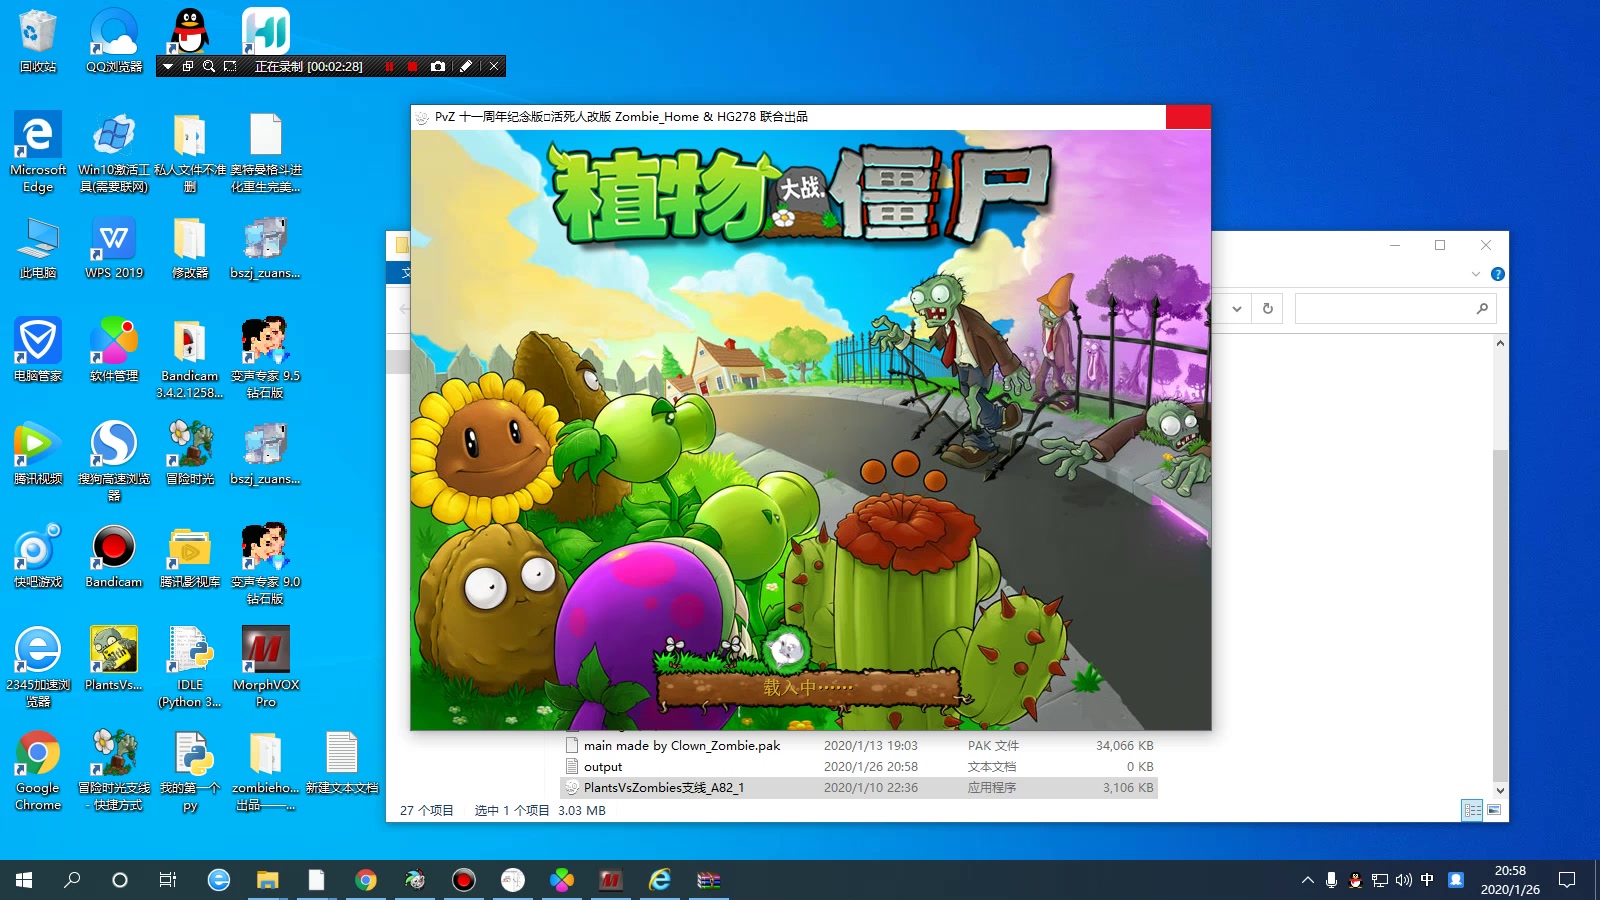Show hidden system tray icons
Image resolution: width=1600 pixels, height=900 pixels.
(1307, 880)
